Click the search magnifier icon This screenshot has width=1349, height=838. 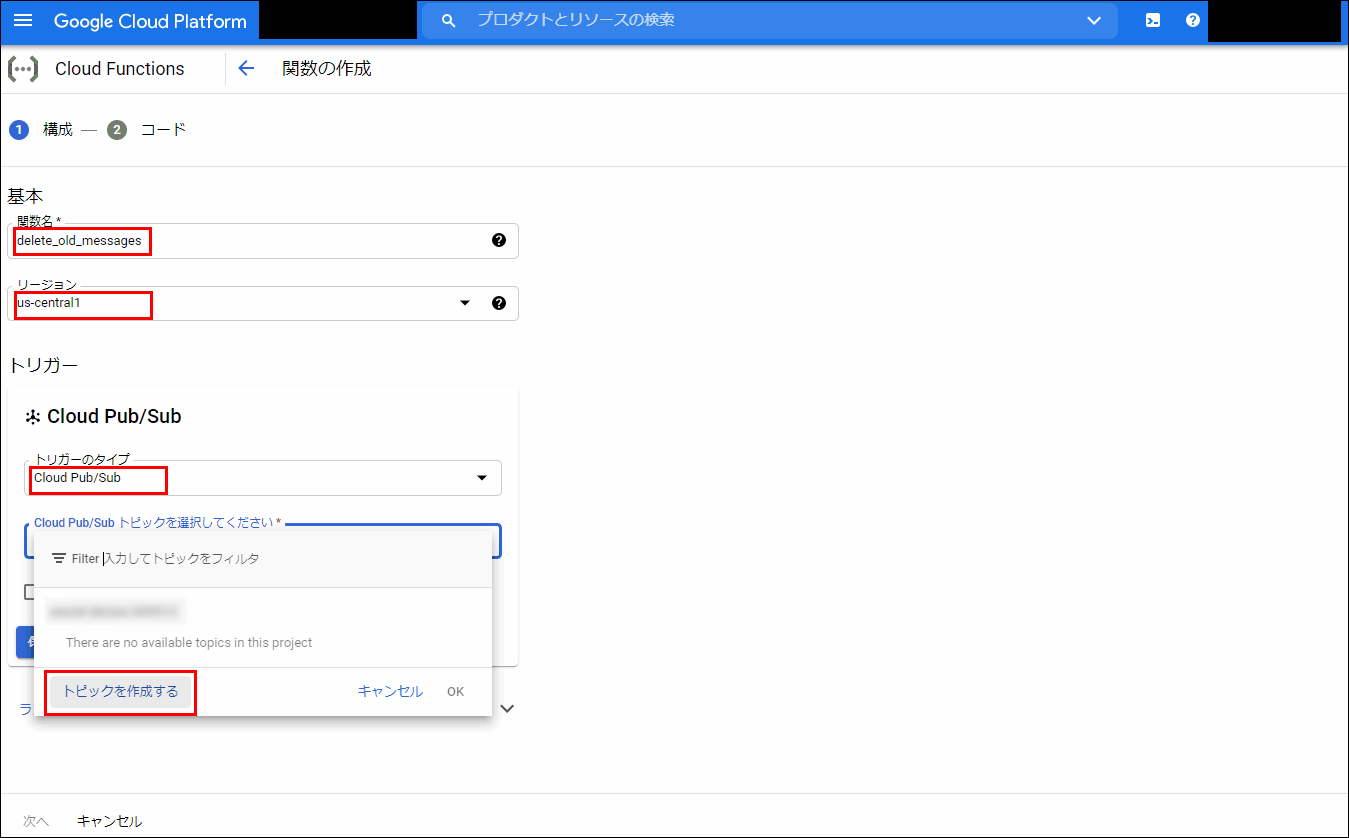coord(449,20)
